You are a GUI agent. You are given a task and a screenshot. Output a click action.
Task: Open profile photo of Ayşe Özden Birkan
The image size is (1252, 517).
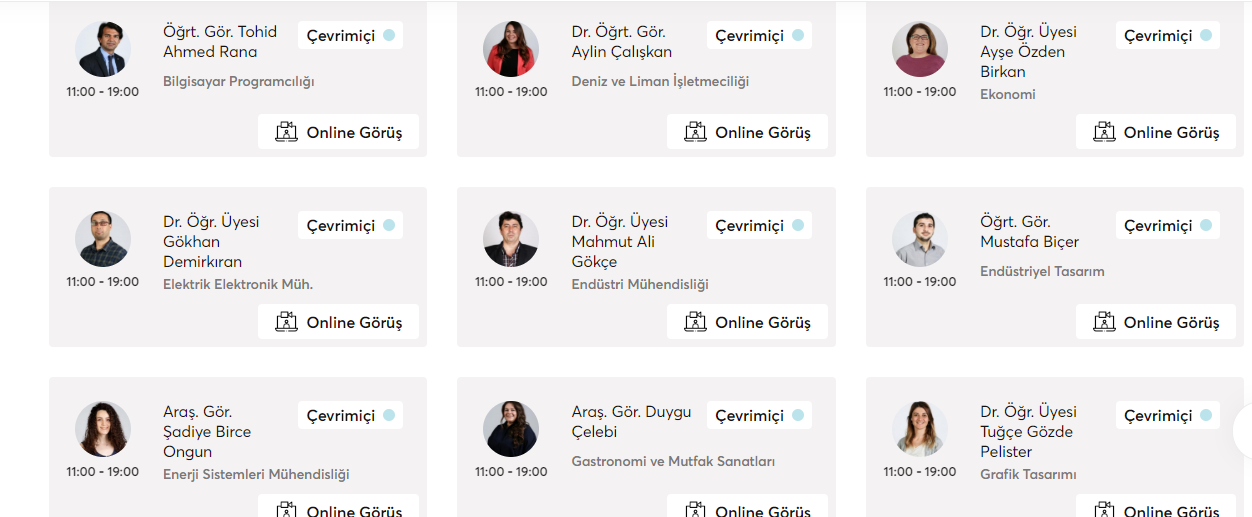click(920, 49)
